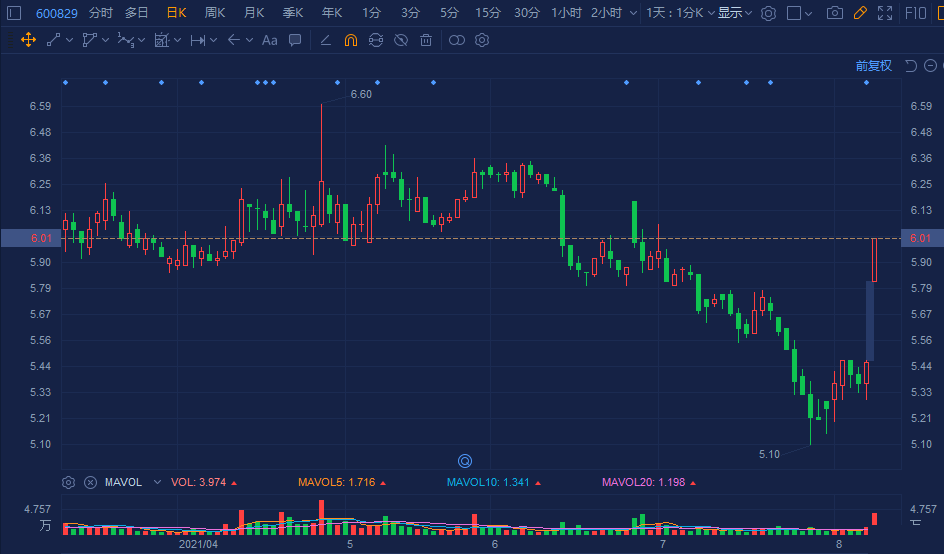Screen dimensions: 944x554
Task: Toggle the magnet snap mode
Action: tap(350, 40)
